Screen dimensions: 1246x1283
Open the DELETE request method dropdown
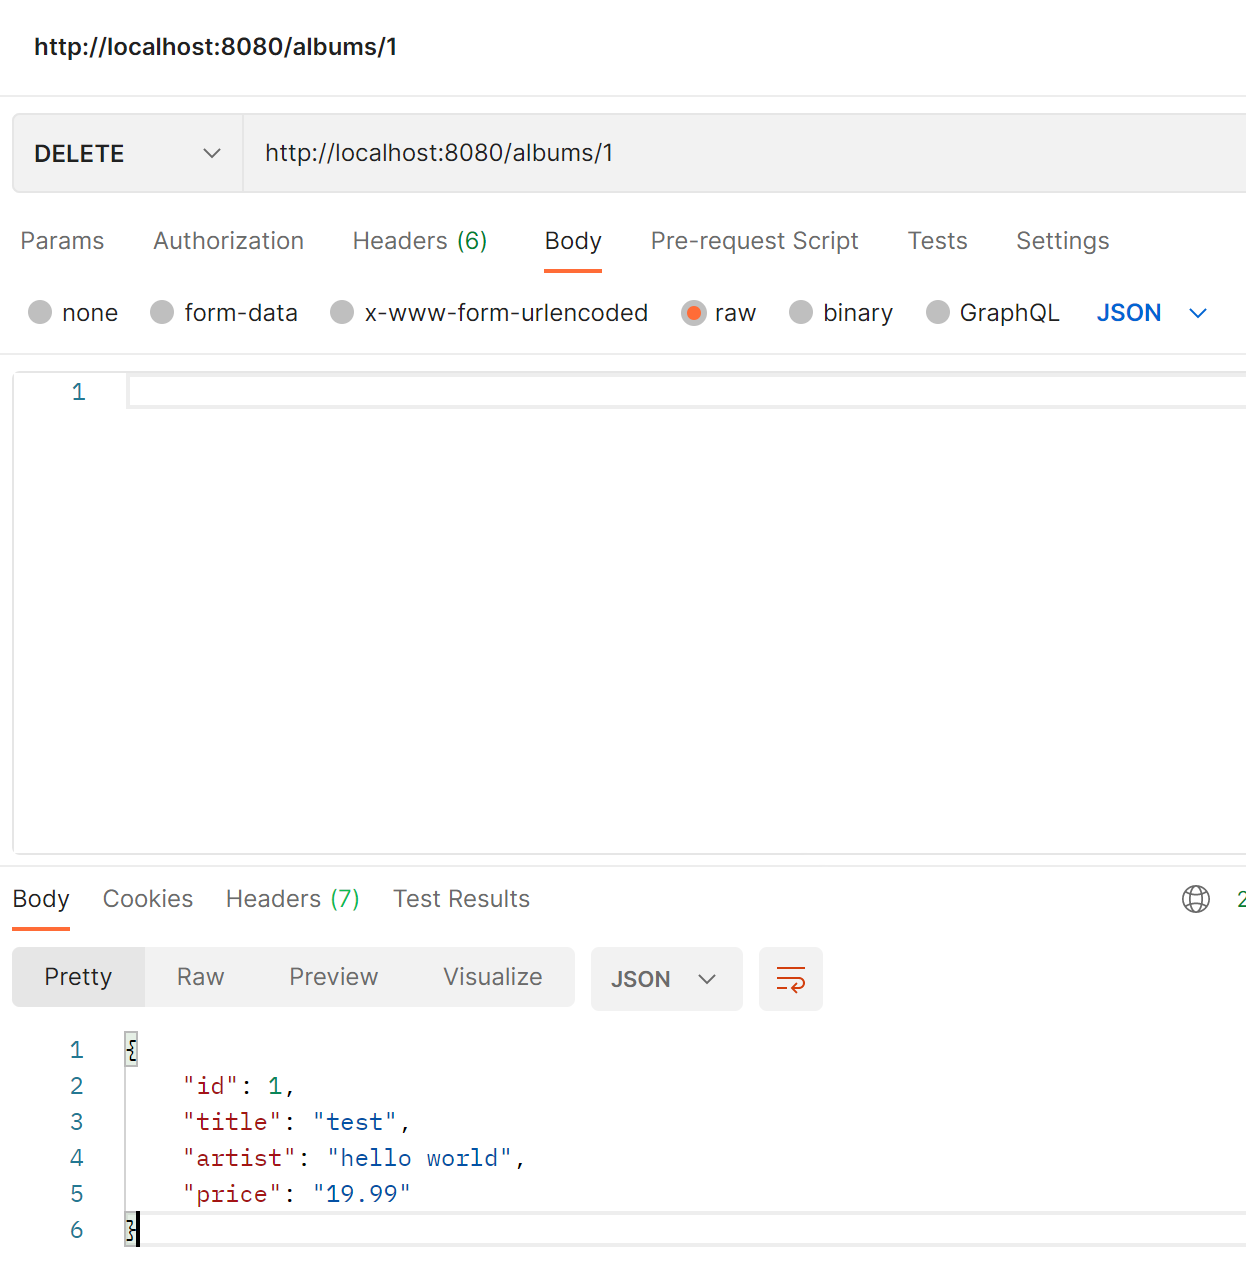(x=126, y=153)
